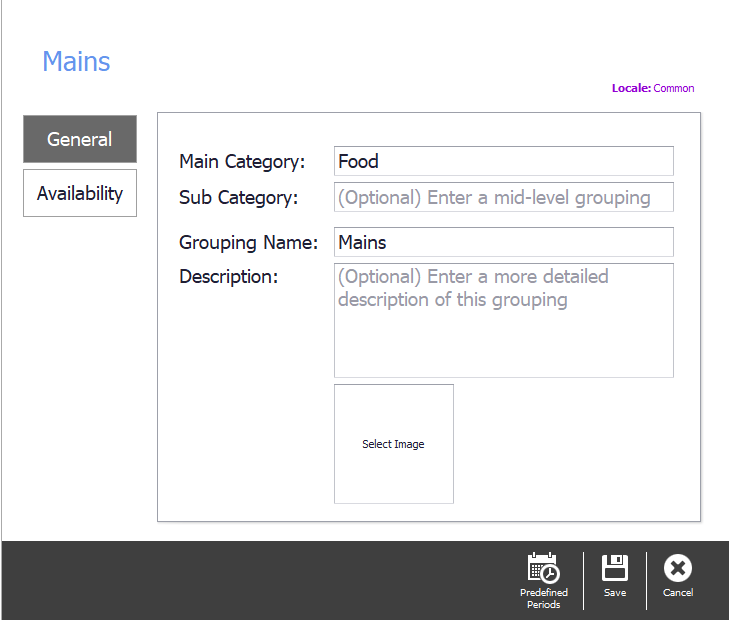Screen dimensions: 729x620
Task: Click the Locale: Common label
Action: pyautogui.click(x=653, y=88)
